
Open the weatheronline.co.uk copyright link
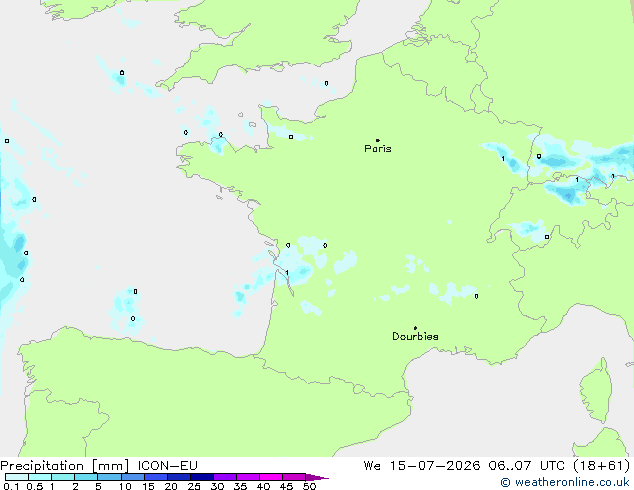point(565,482)
